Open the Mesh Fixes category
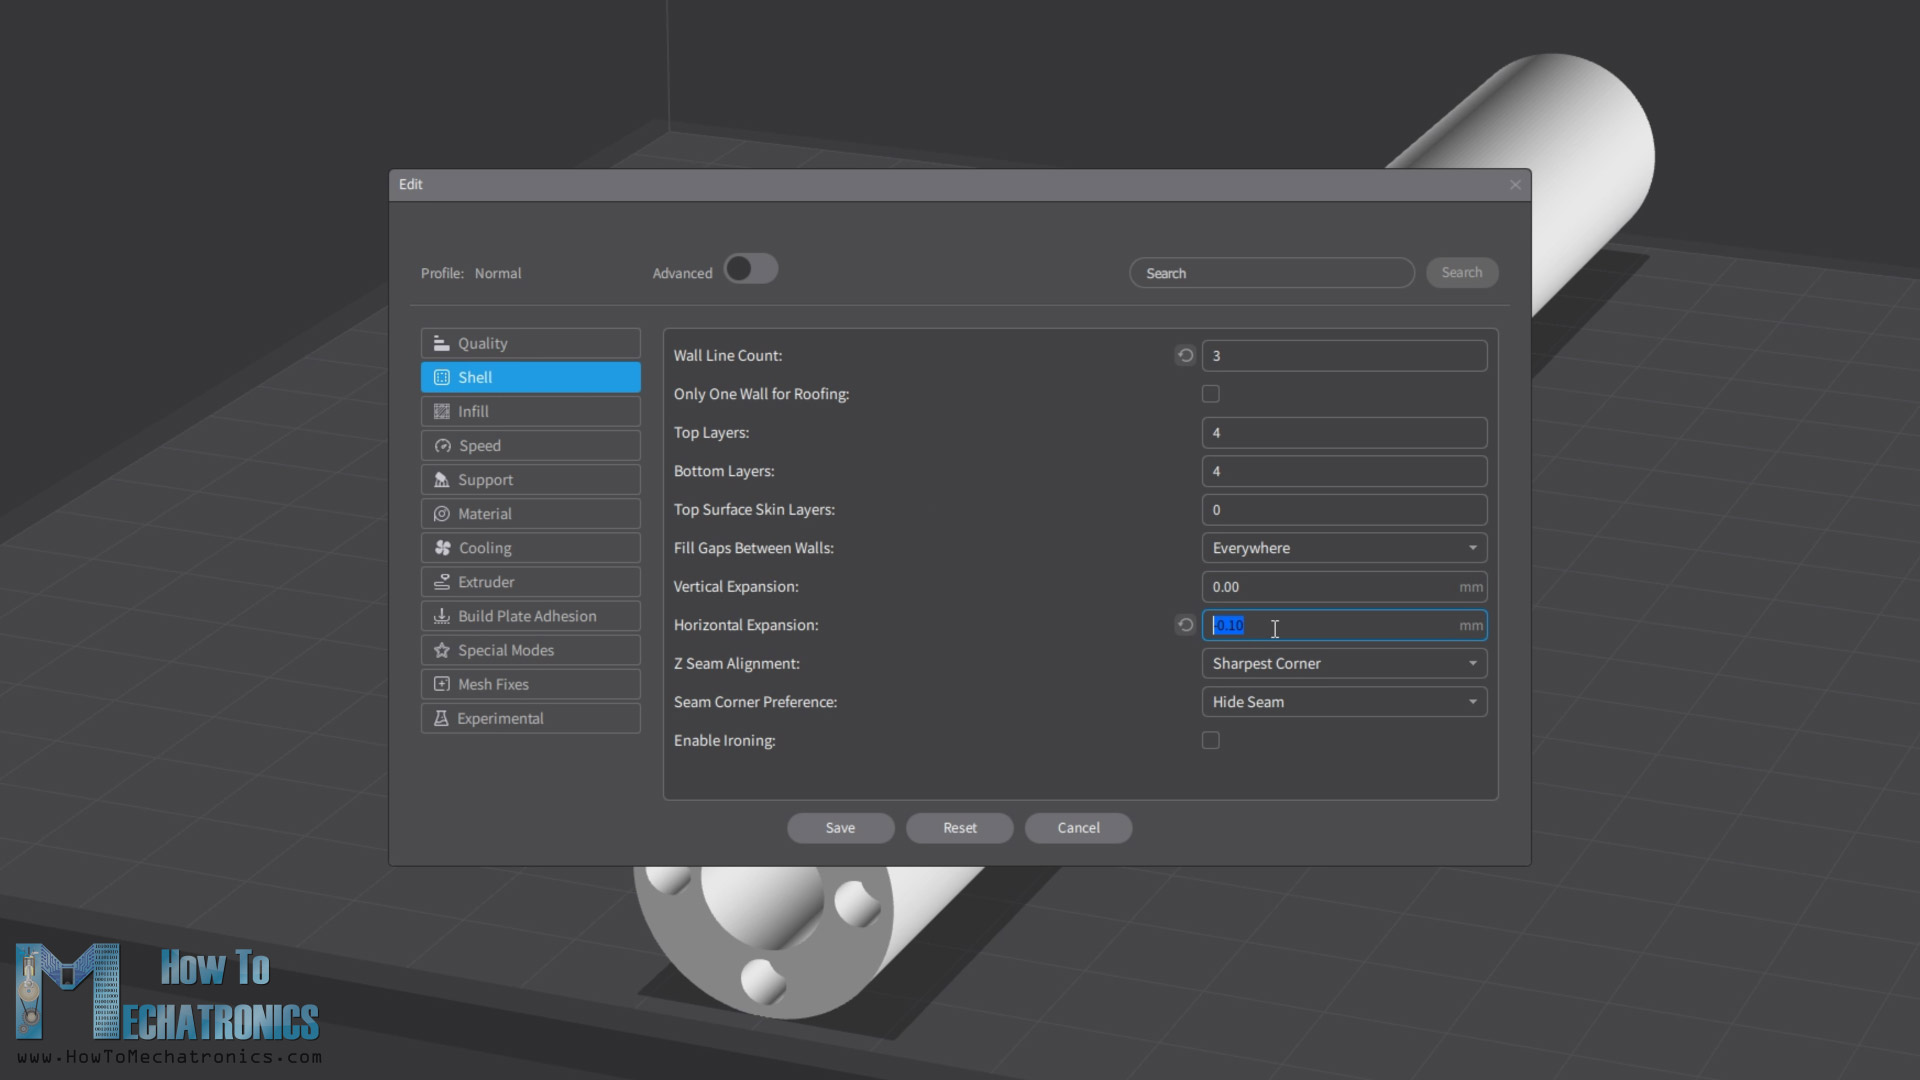The image size is (1920, 1080). click(x=530, y=684)
